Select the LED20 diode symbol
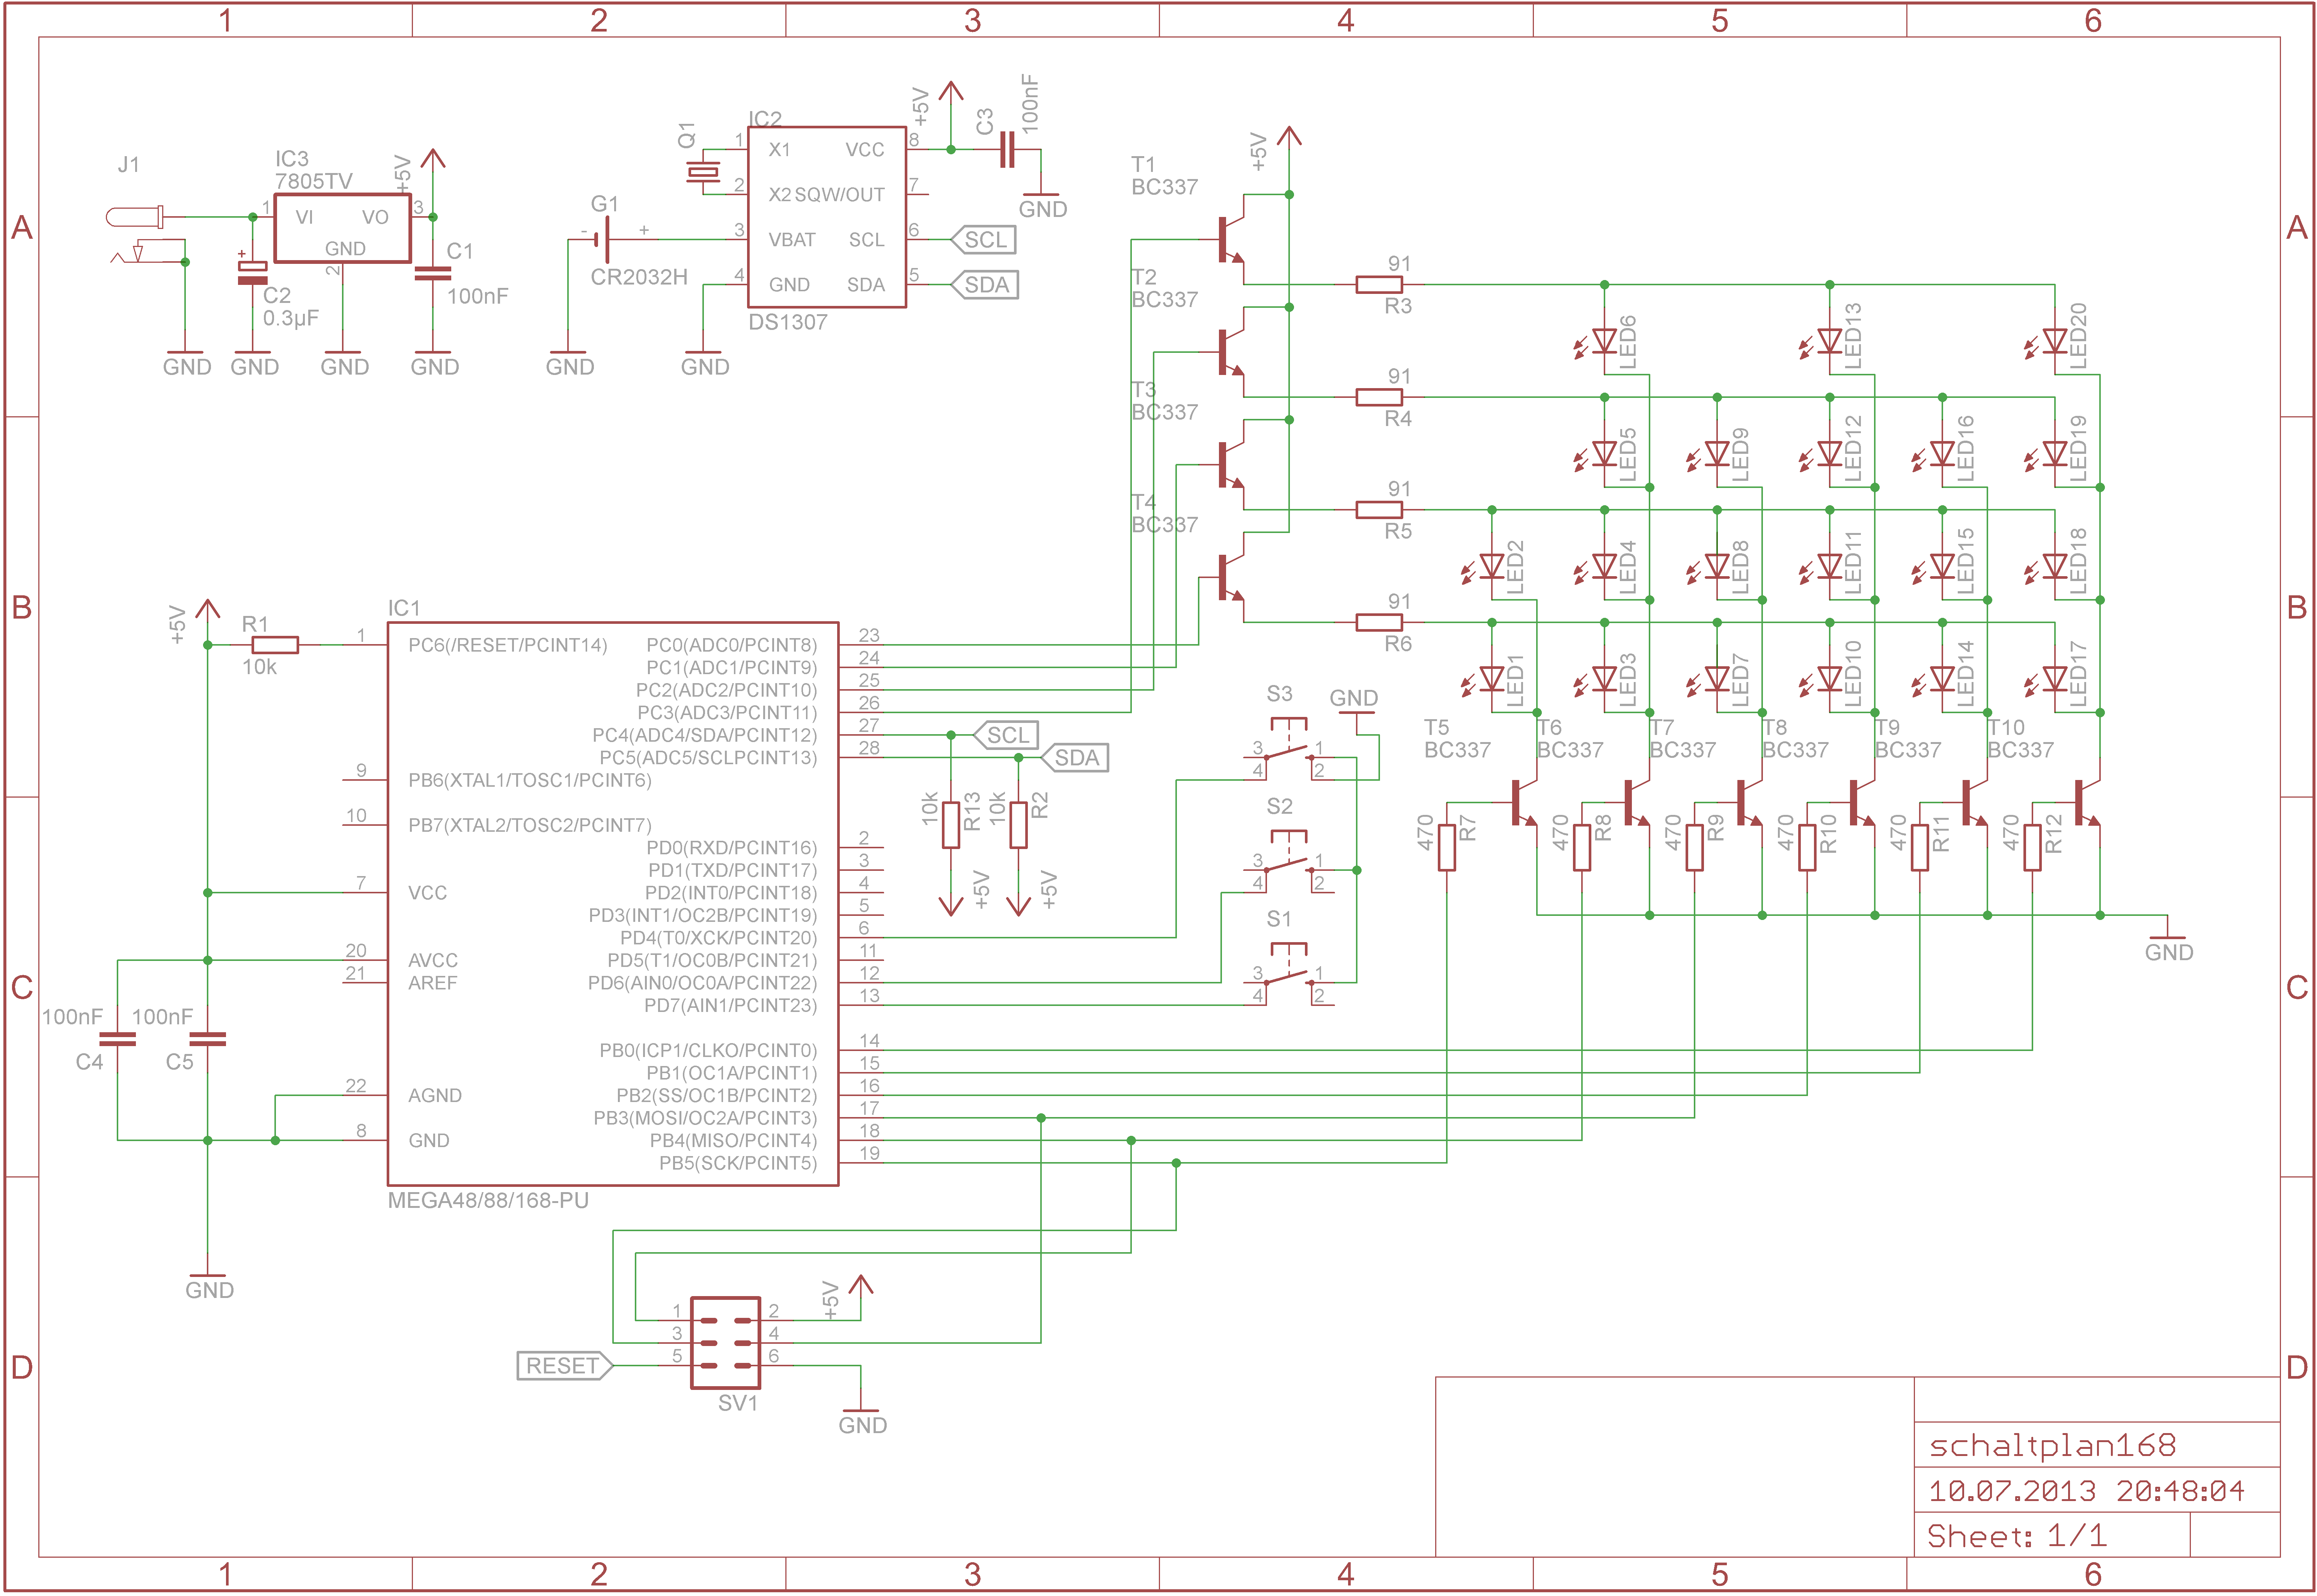 click(x=2048, y=343)
